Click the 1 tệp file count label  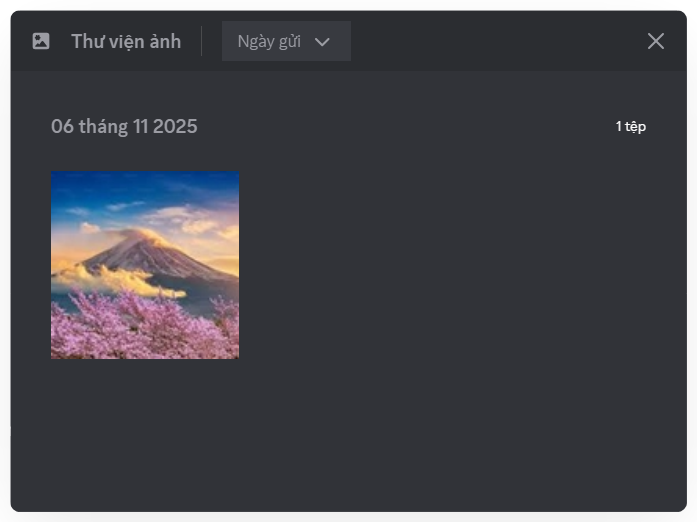pyautogui.click(x=630, y=127)
